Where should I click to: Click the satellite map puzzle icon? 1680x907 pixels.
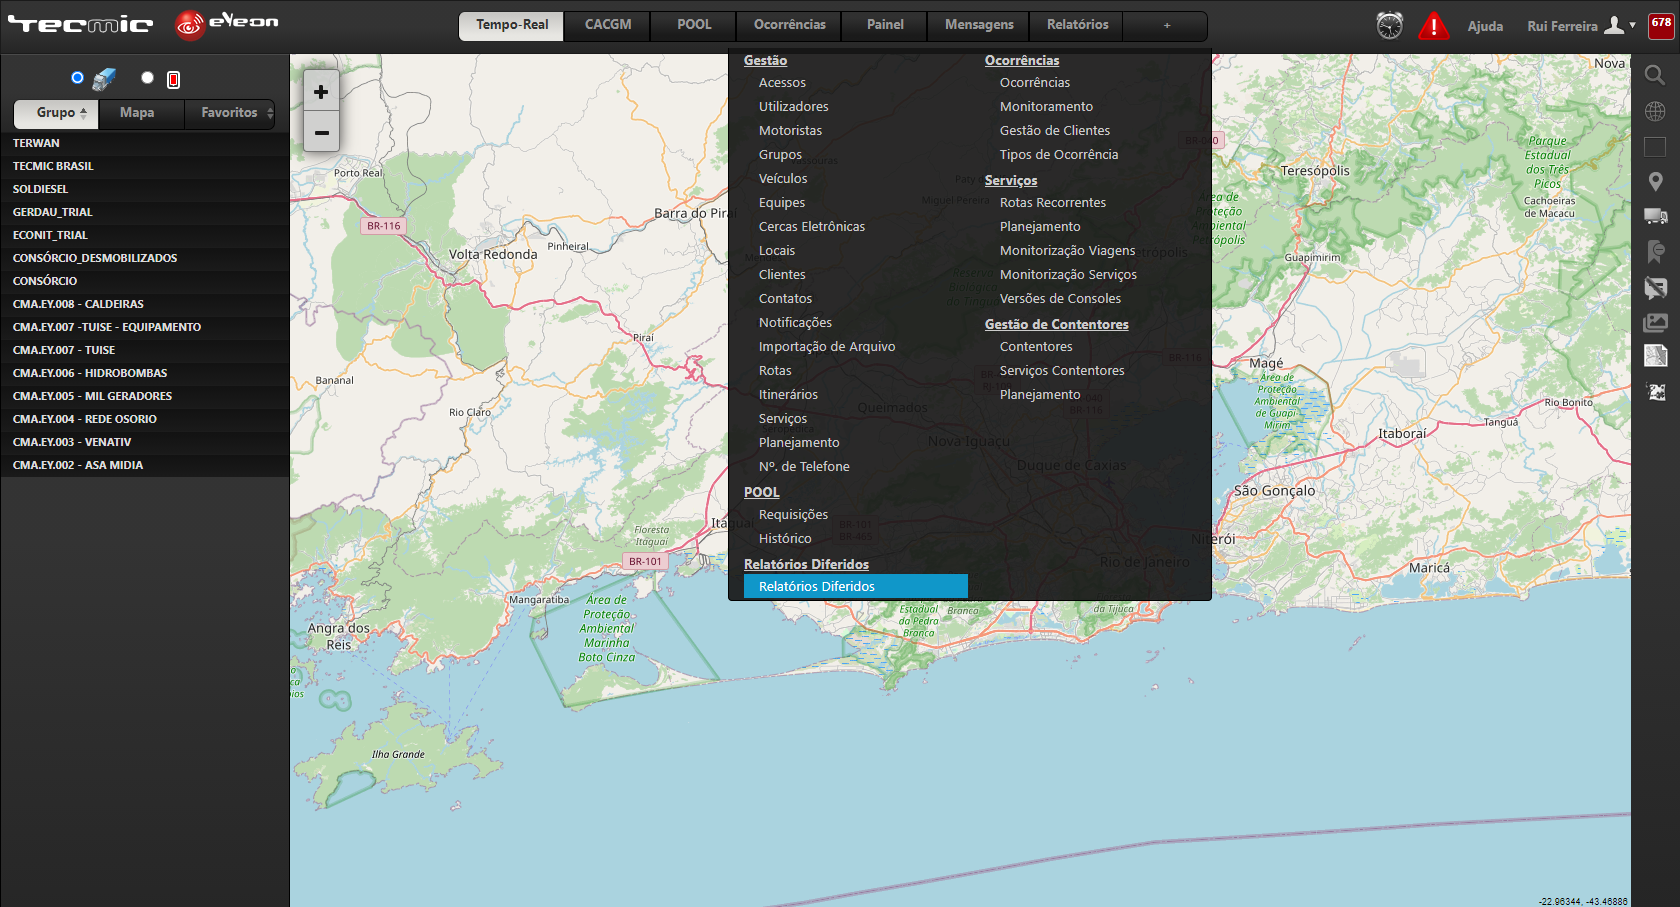[x=1655, y=391]
